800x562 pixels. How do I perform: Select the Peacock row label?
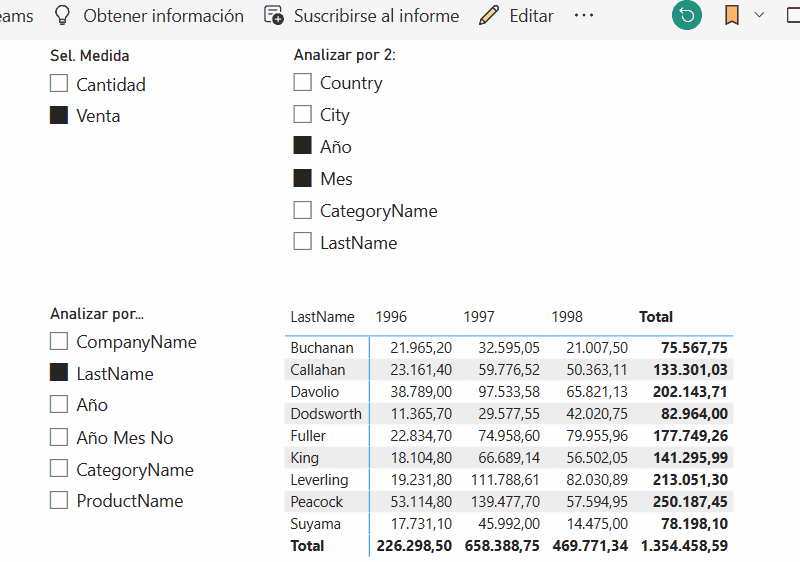click(316, 502)
